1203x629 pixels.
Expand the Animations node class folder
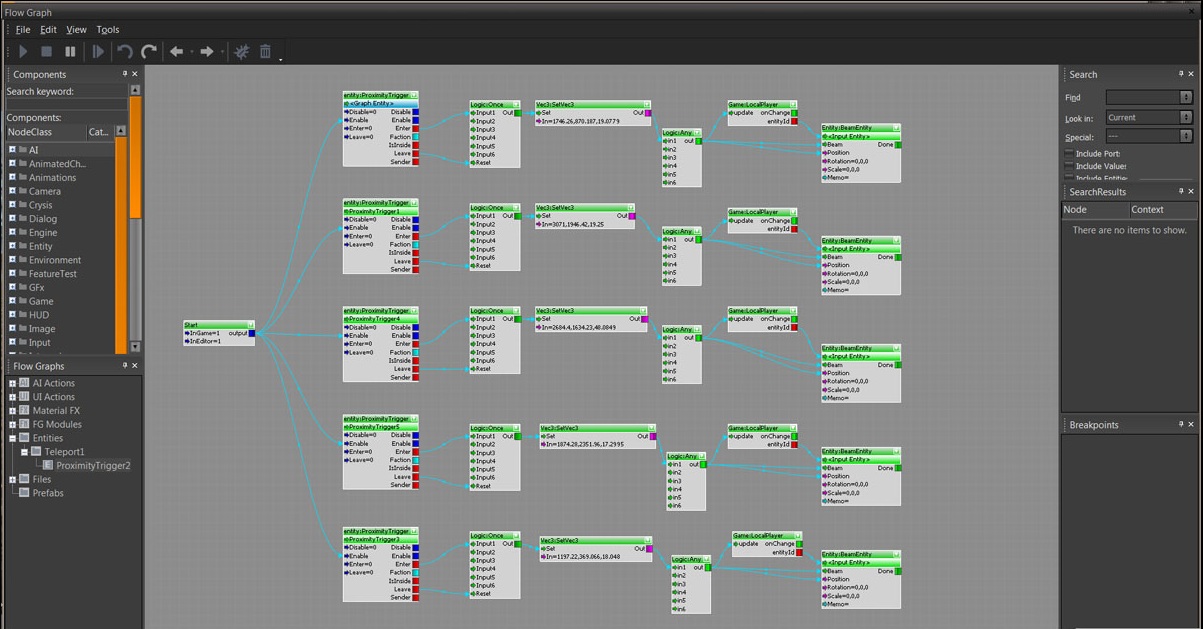(x=13, y=177)
